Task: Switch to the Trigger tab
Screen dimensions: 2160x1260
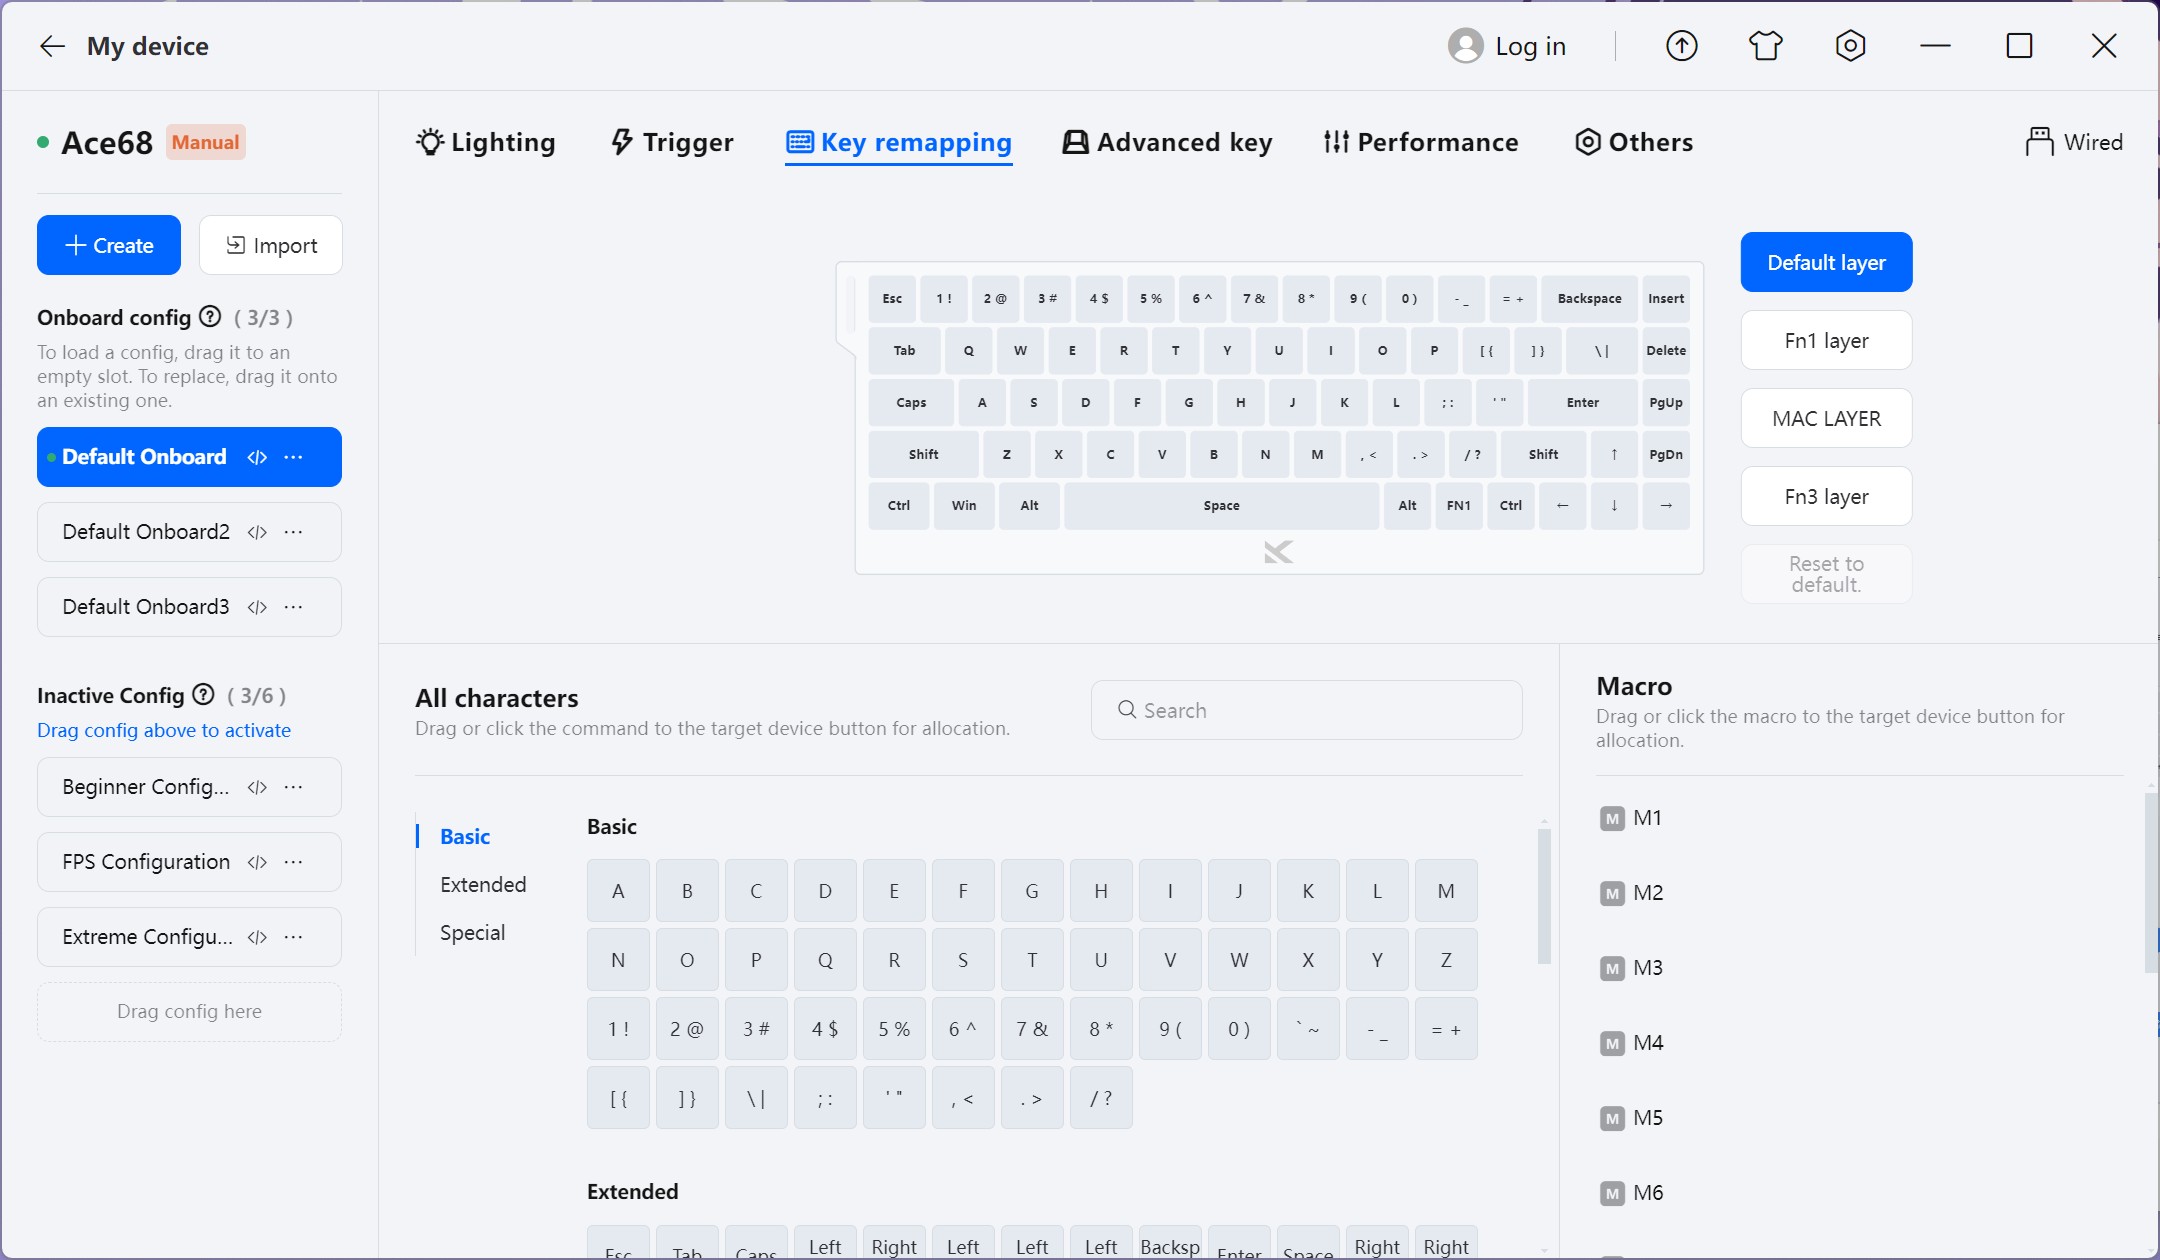Action: tap(672, 142)
